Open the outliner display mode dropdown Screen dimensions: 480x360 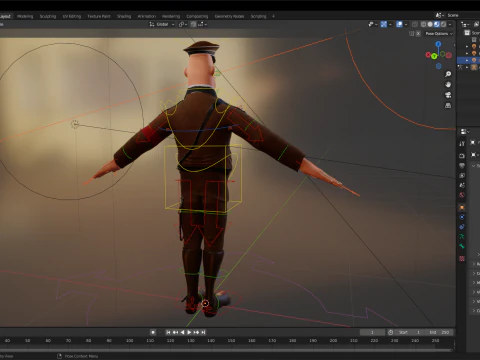[465, 24]
